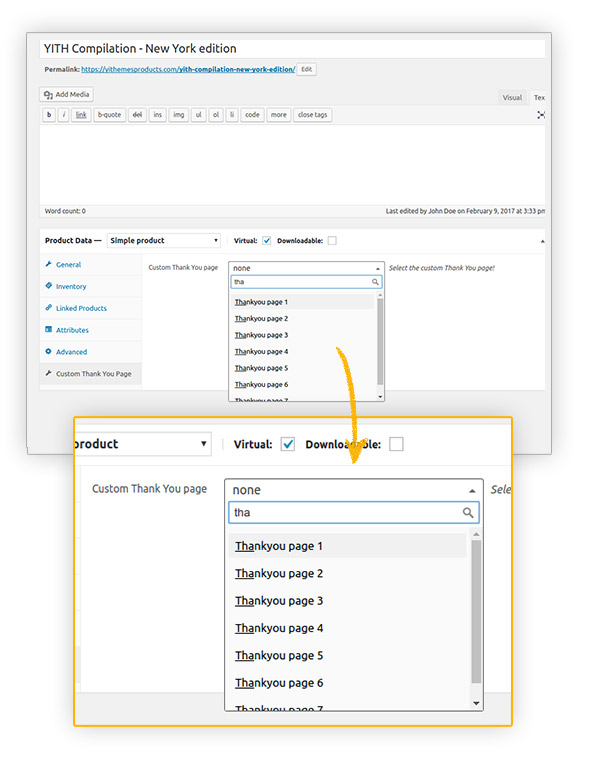This screenshot has height=765, width=600.
Task: Click the Attributes tab table icon
Action: coord(49,329)
